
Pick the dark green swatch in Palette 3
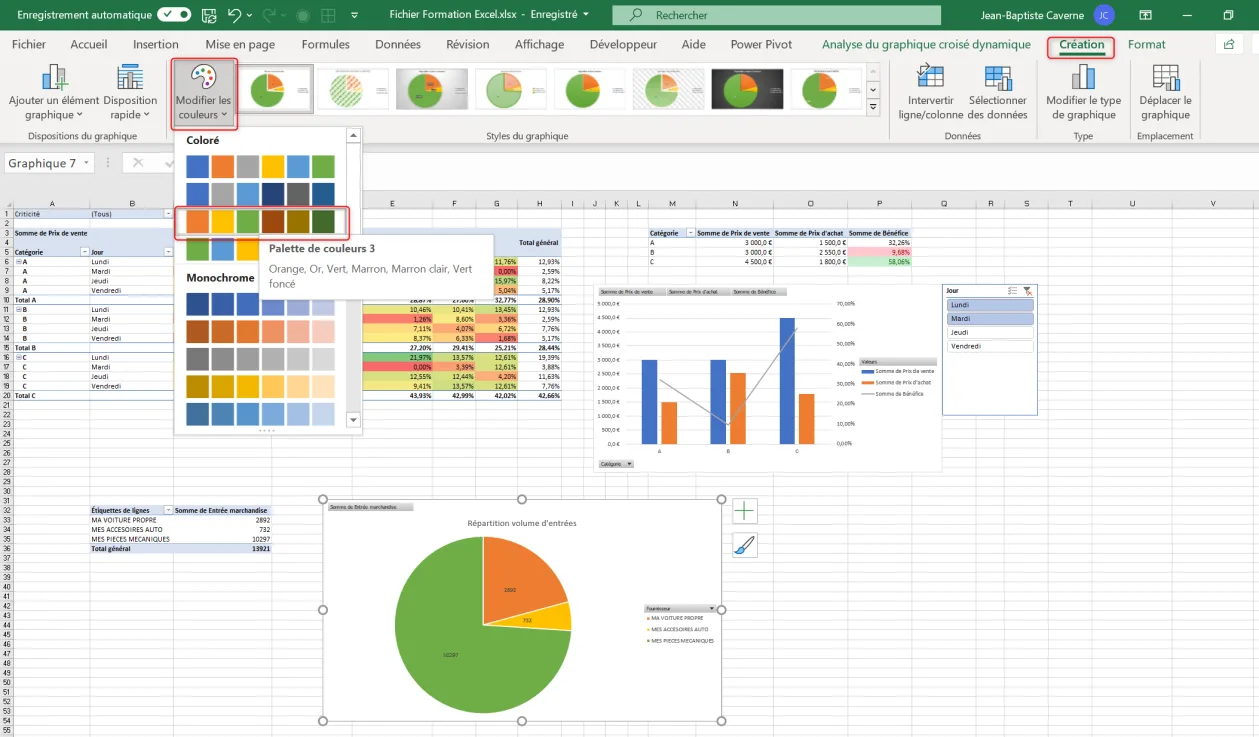point(323,221)
